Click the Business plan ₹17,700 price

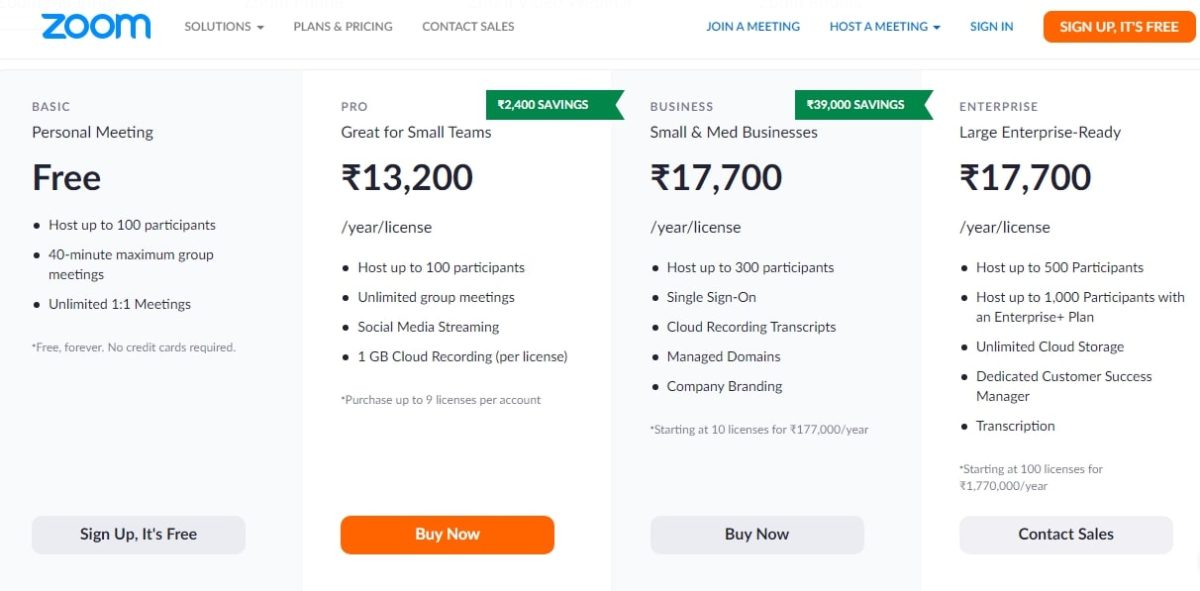point(716,178)
